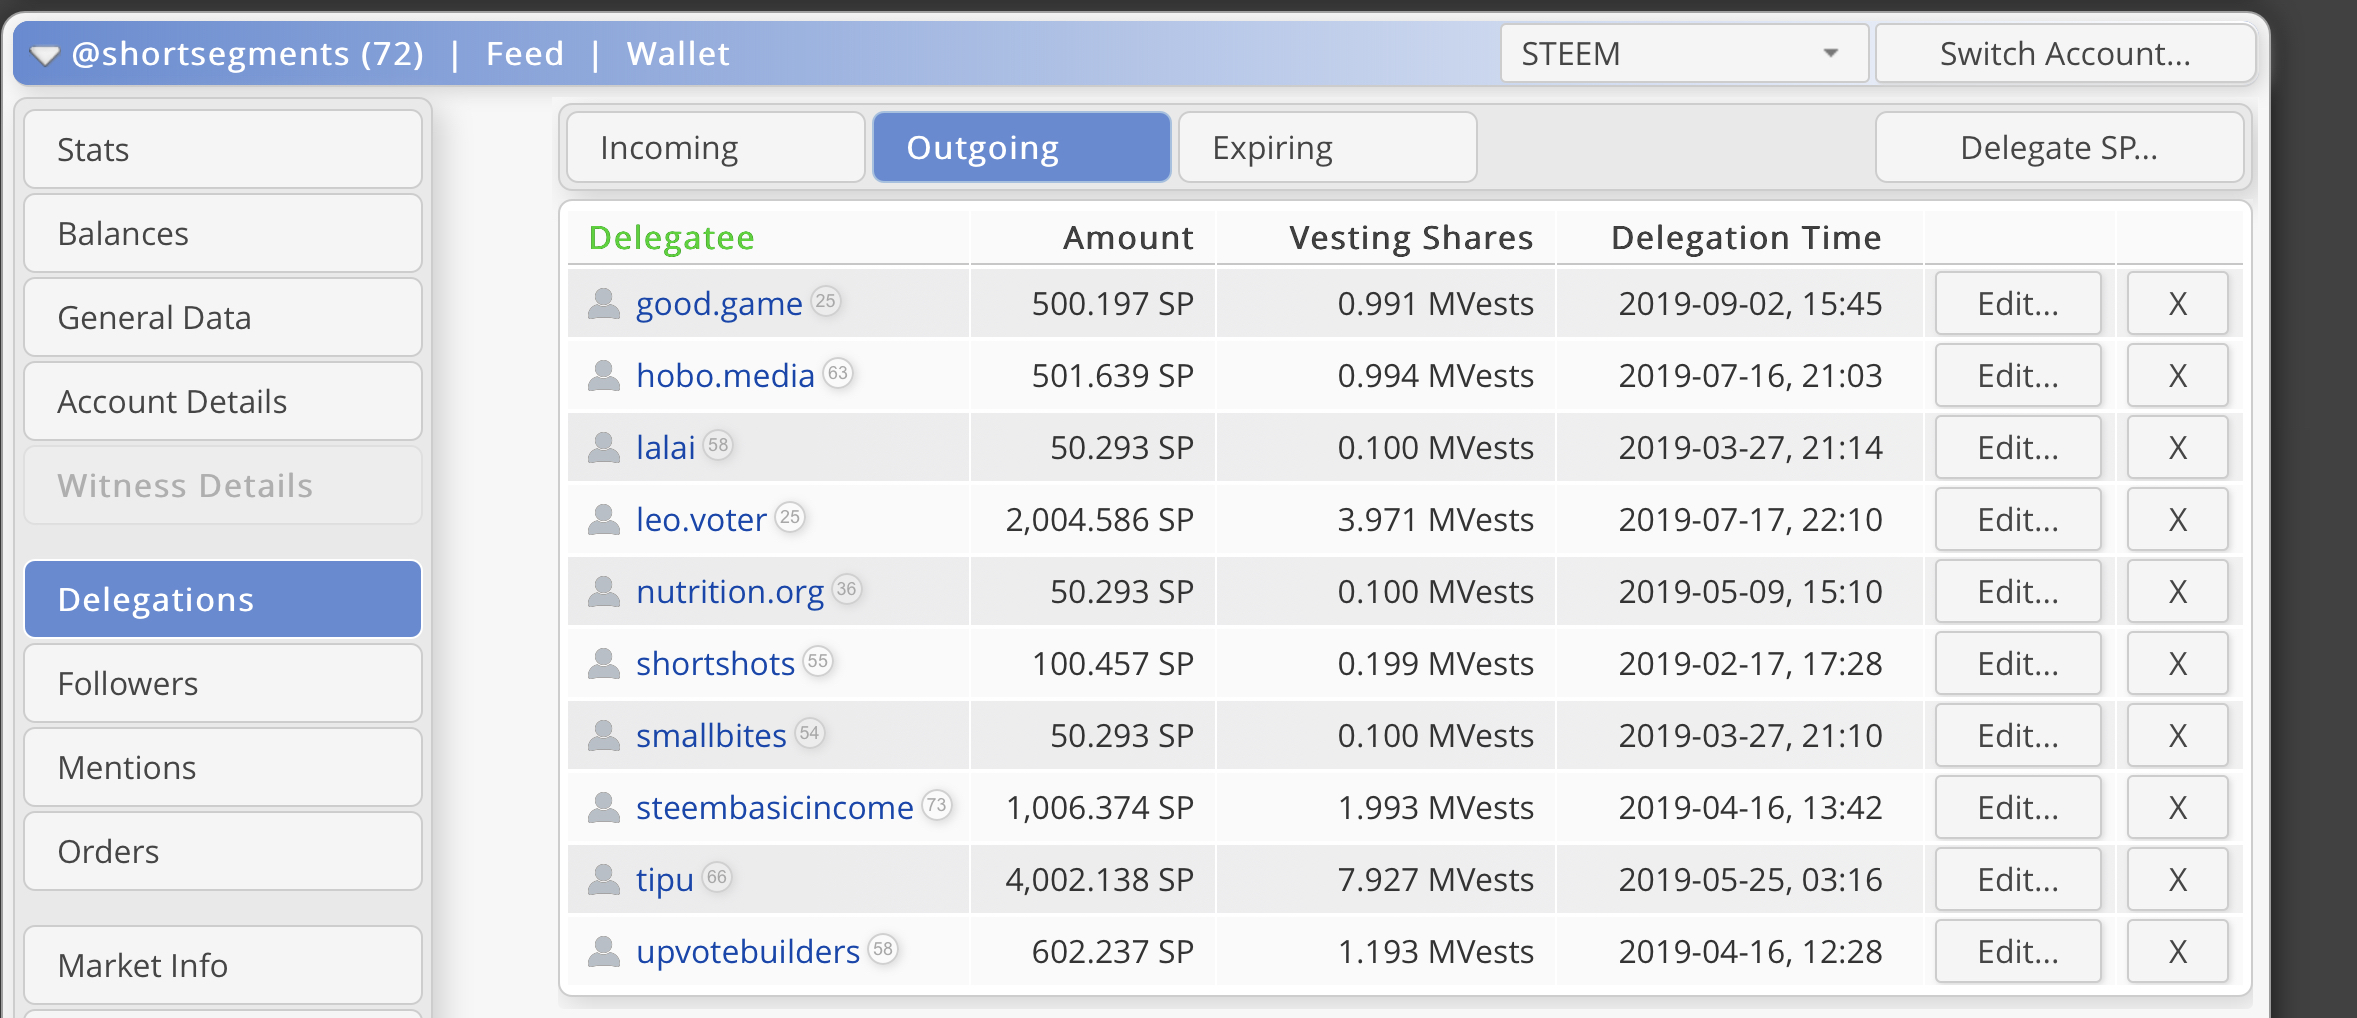Click the avatar icon next to tipu
Viewport: 2357px width, 1018px height.
pos(604,879)
